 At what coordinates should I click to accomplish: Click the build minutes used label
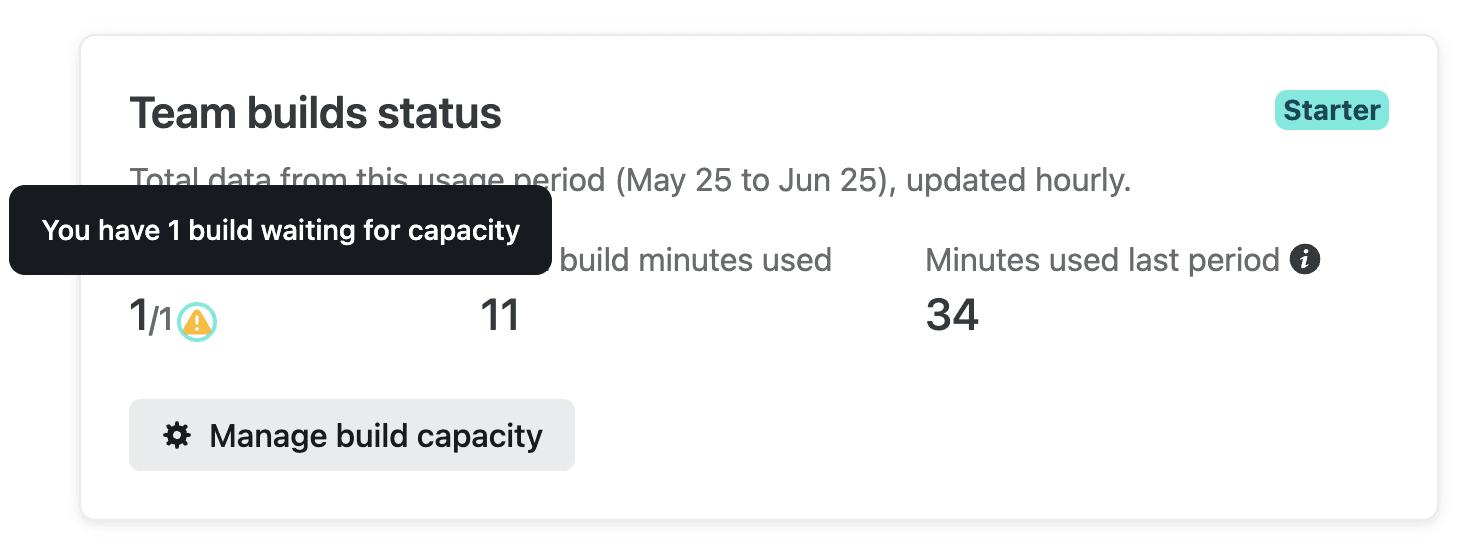(x=695, y=261)
